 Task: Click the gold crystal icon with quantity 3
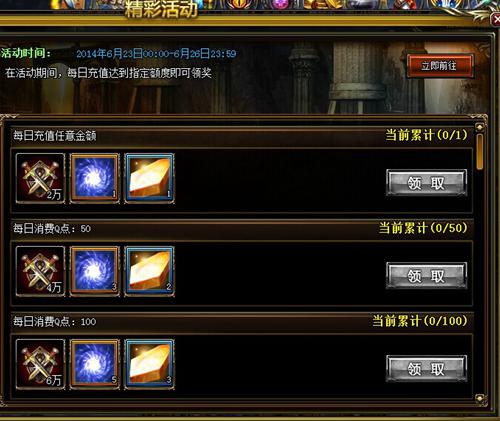point(149,364)
